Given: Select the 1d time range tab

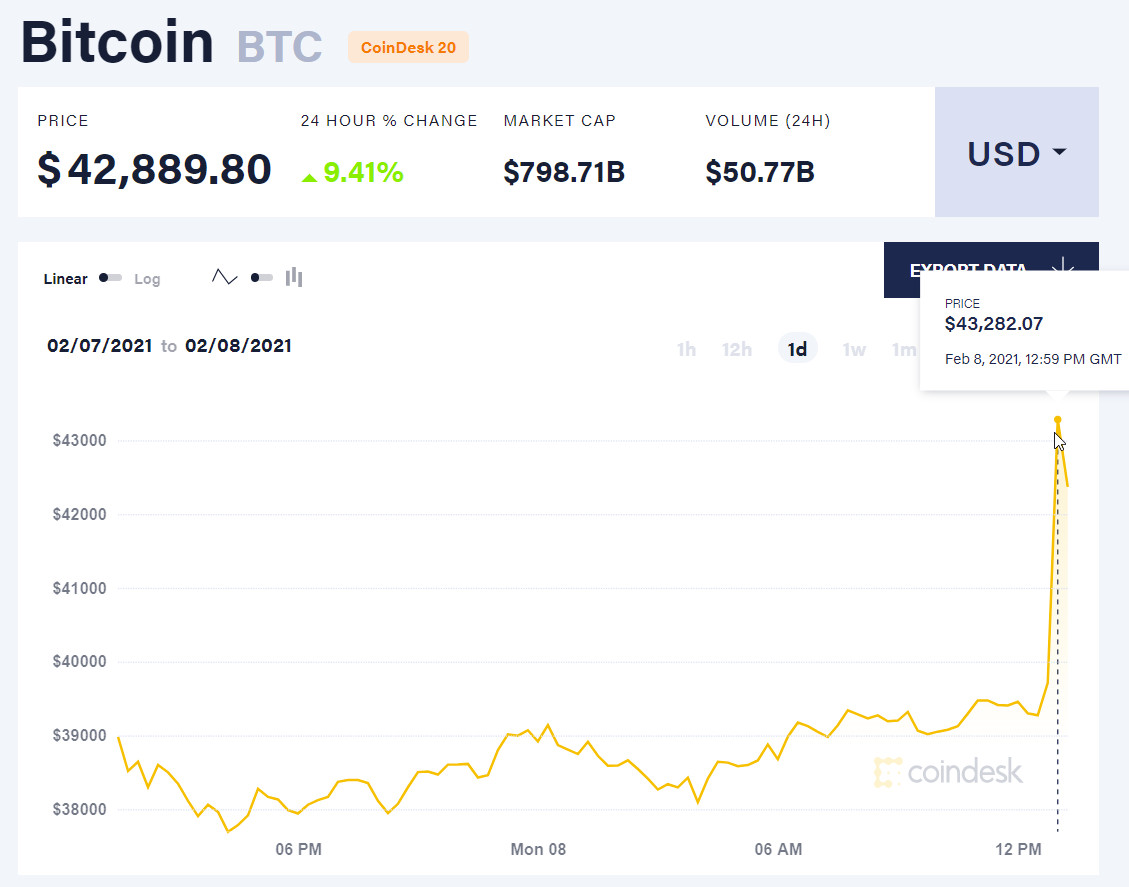Looking at the screenshot, I should [x=797, y=349].
